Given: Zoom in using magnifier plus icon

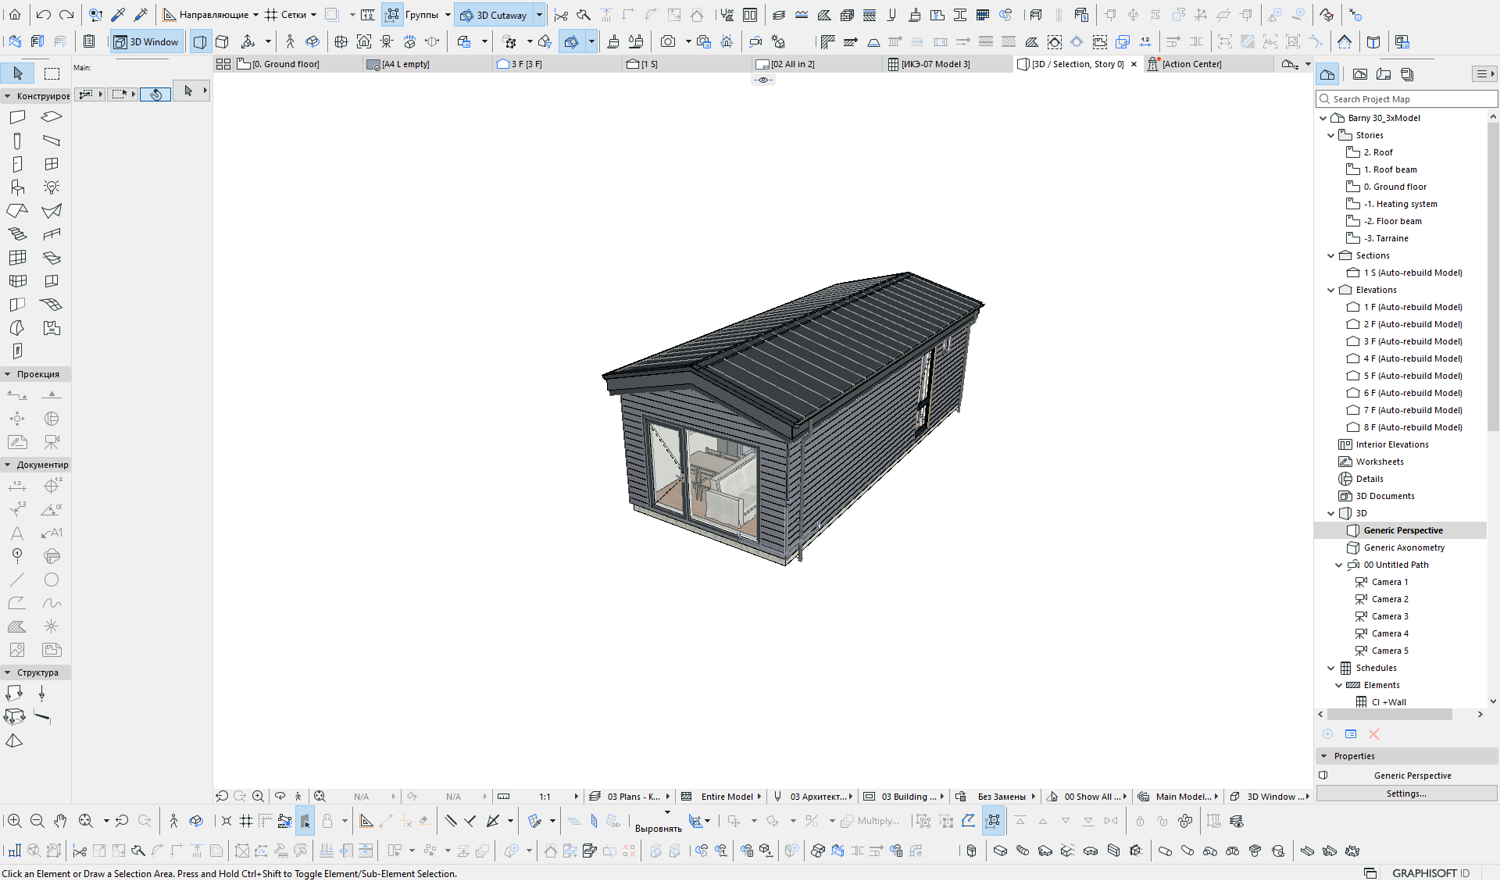Looking at the screenshot, I should pos(14,821).
